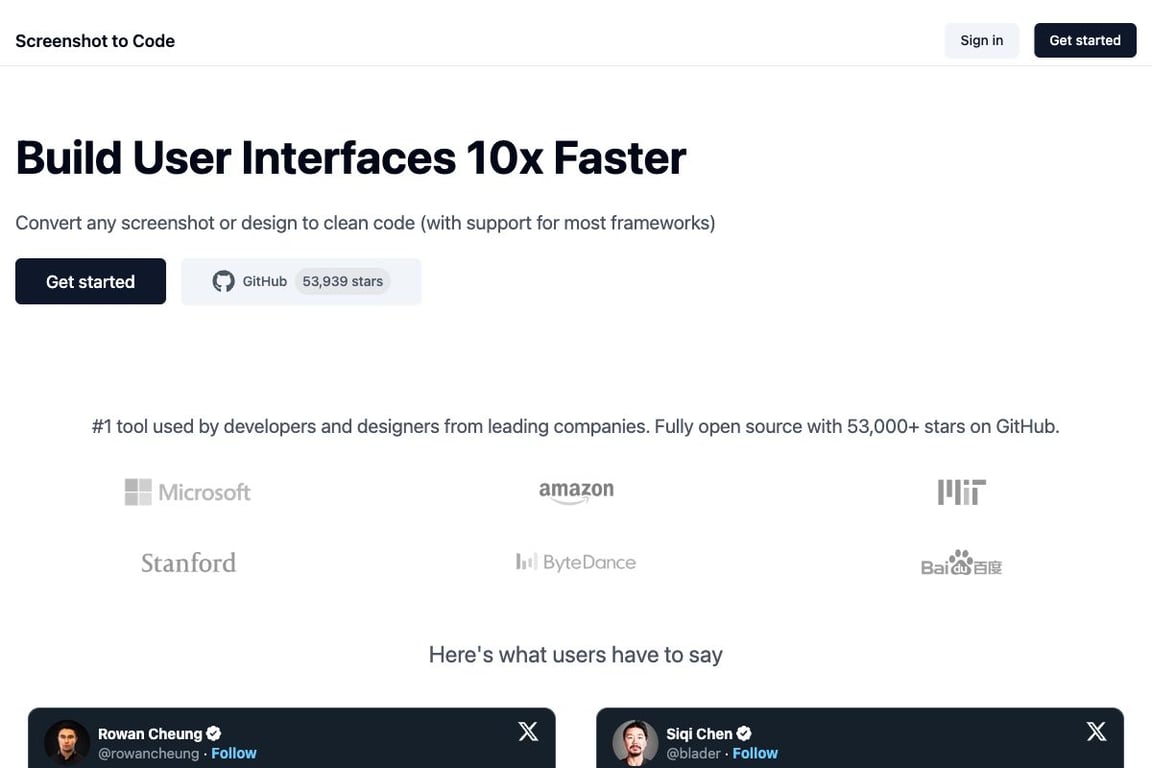Open the Siqi Chen name link
The image size is (1152, 768).
(699, 733)
